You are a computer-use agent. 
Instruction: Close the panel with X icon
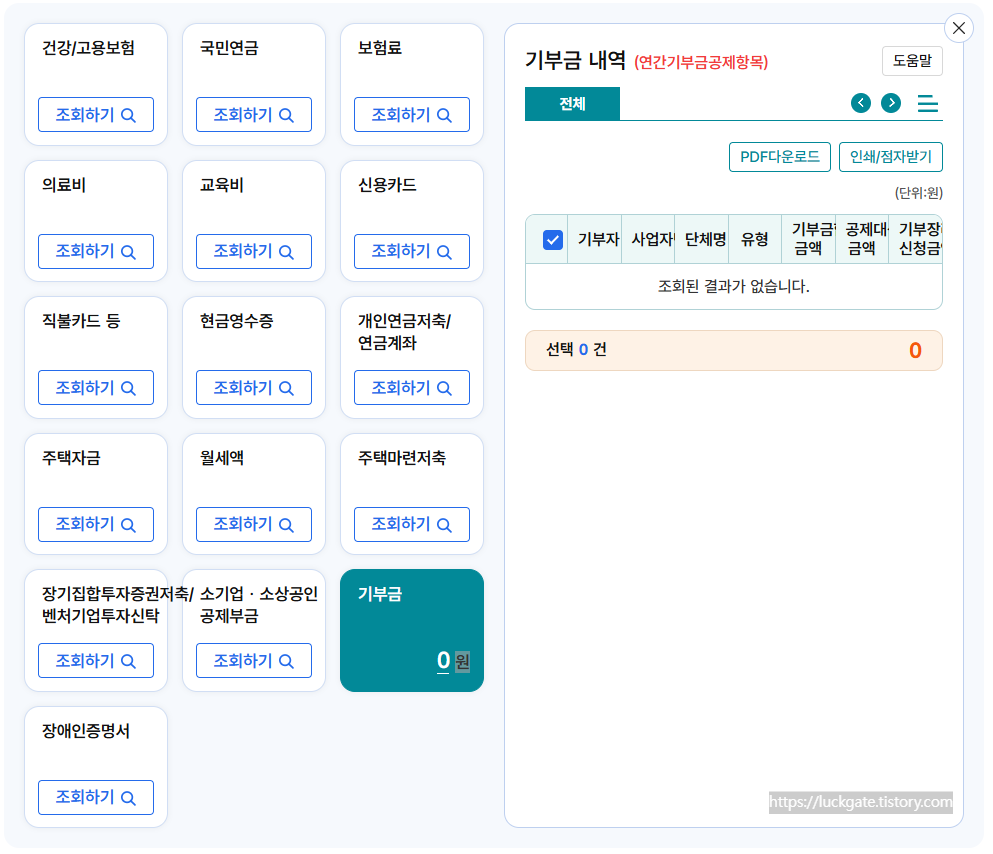click(x=959, y=28)
